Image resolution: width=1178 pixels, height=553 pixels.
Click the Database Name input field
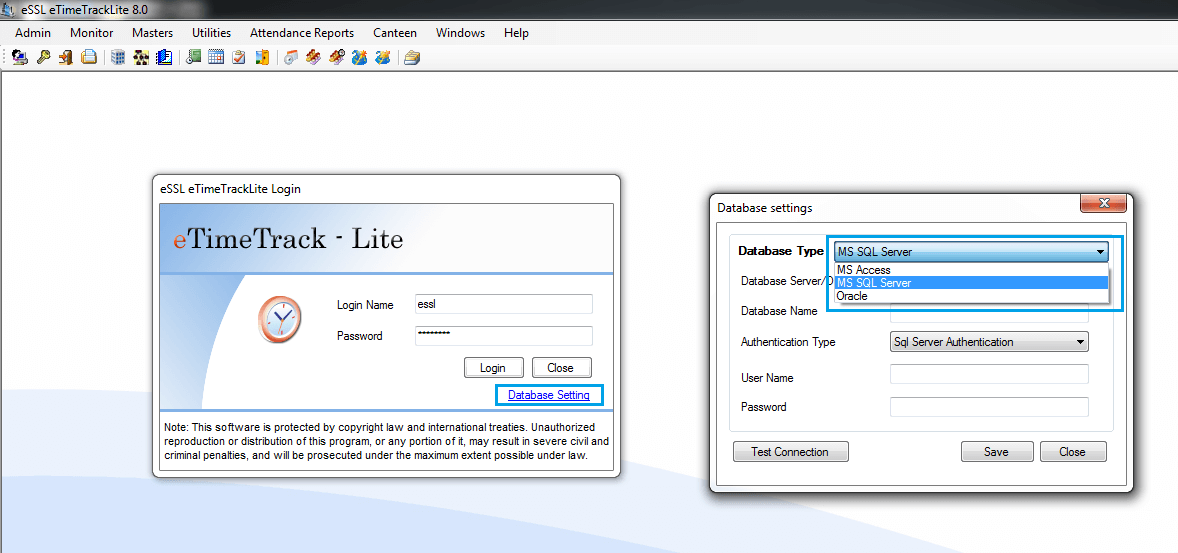(x=989, y=312)
